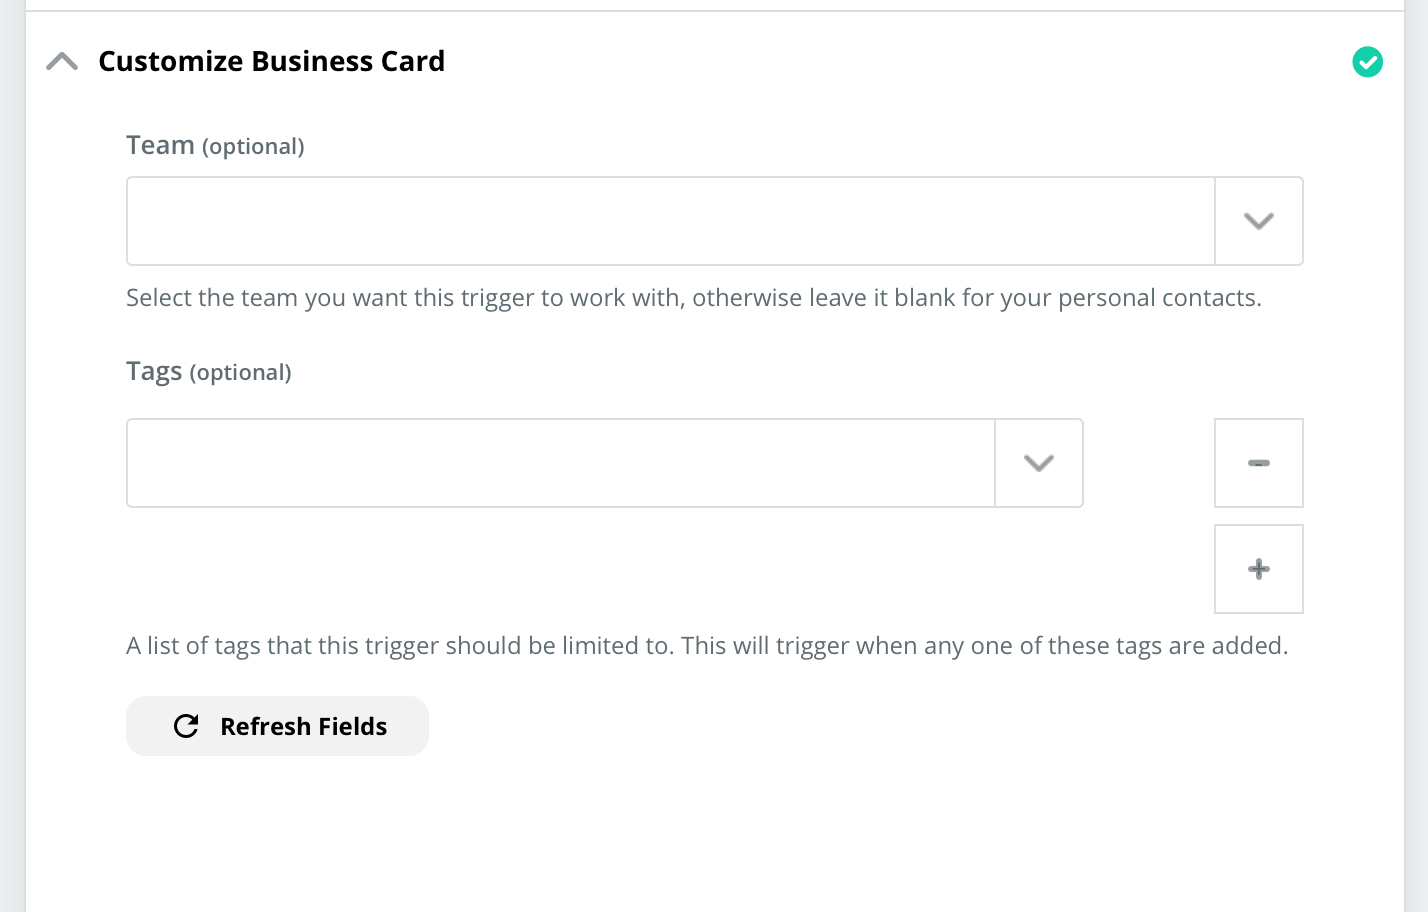Viewport: 1428px width, 912px height.
Task: Click the Tags field label
Action: [154, 372]
